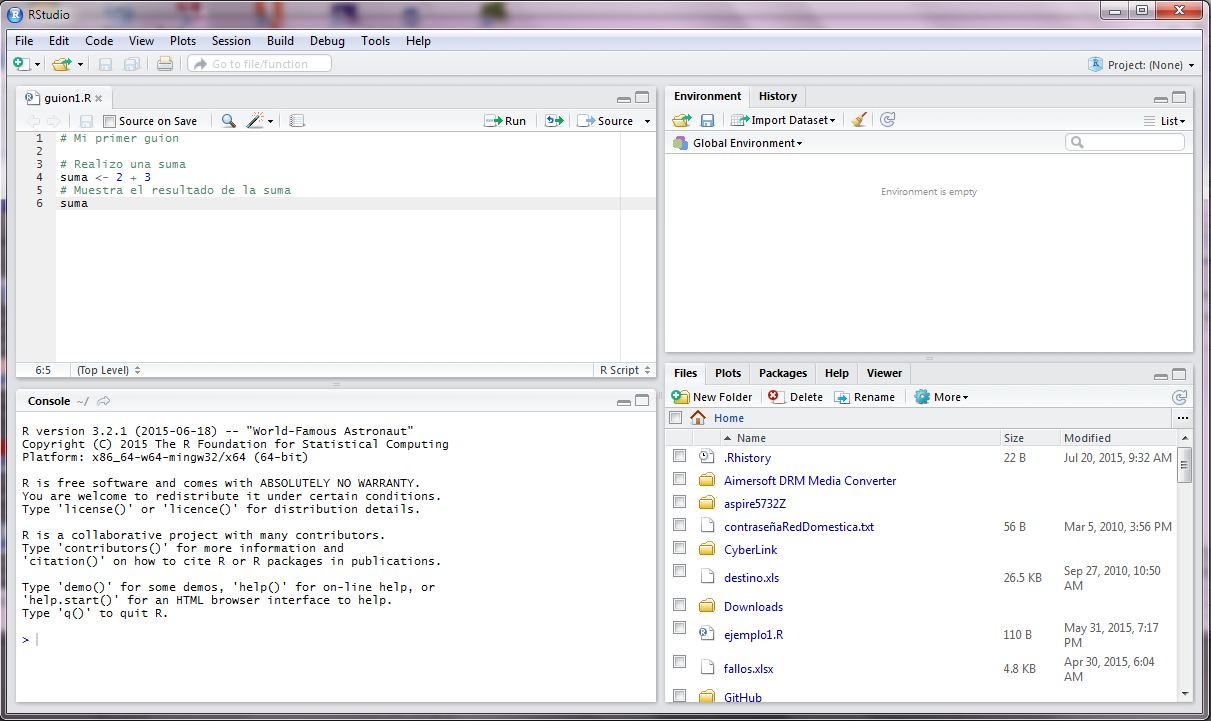Click the Source button in editor
Image resolution: width=1211 pixels, height=721 pixels.
[x=605, y=121]
